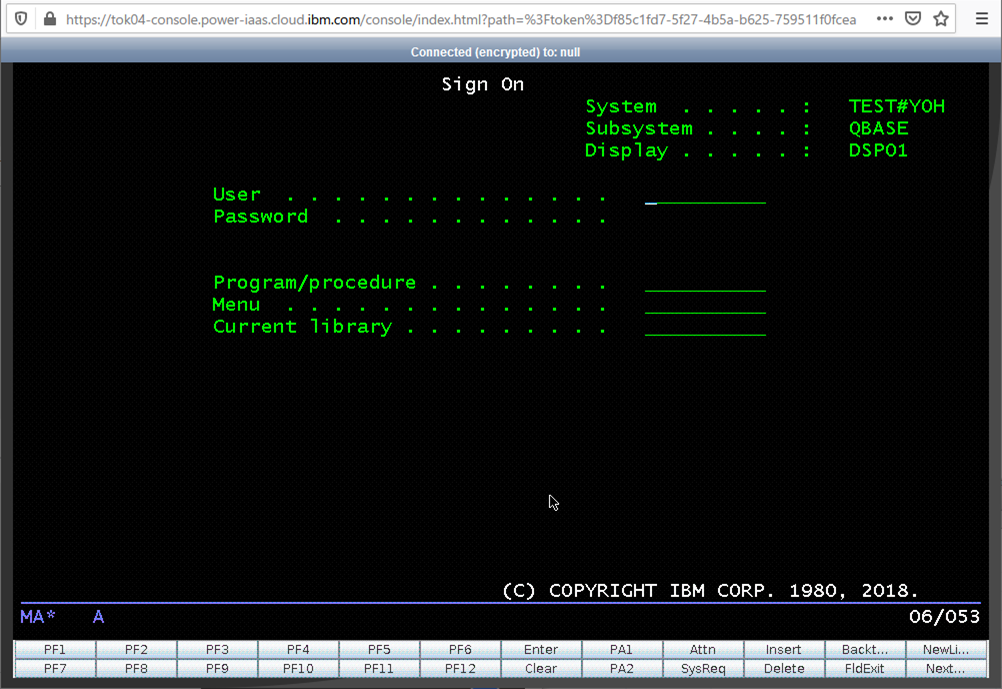Viewport: 1002px width, 689px height.
Task: Click the tracking protection shield icon
Action: 21,19
